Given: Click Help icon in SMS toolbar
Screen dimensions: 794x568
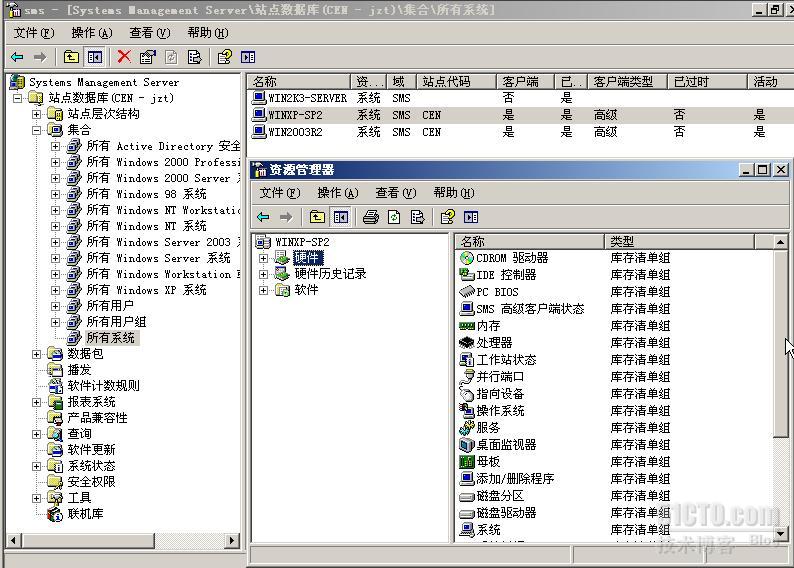Looking at the screenshot, I should coord(224,57).
